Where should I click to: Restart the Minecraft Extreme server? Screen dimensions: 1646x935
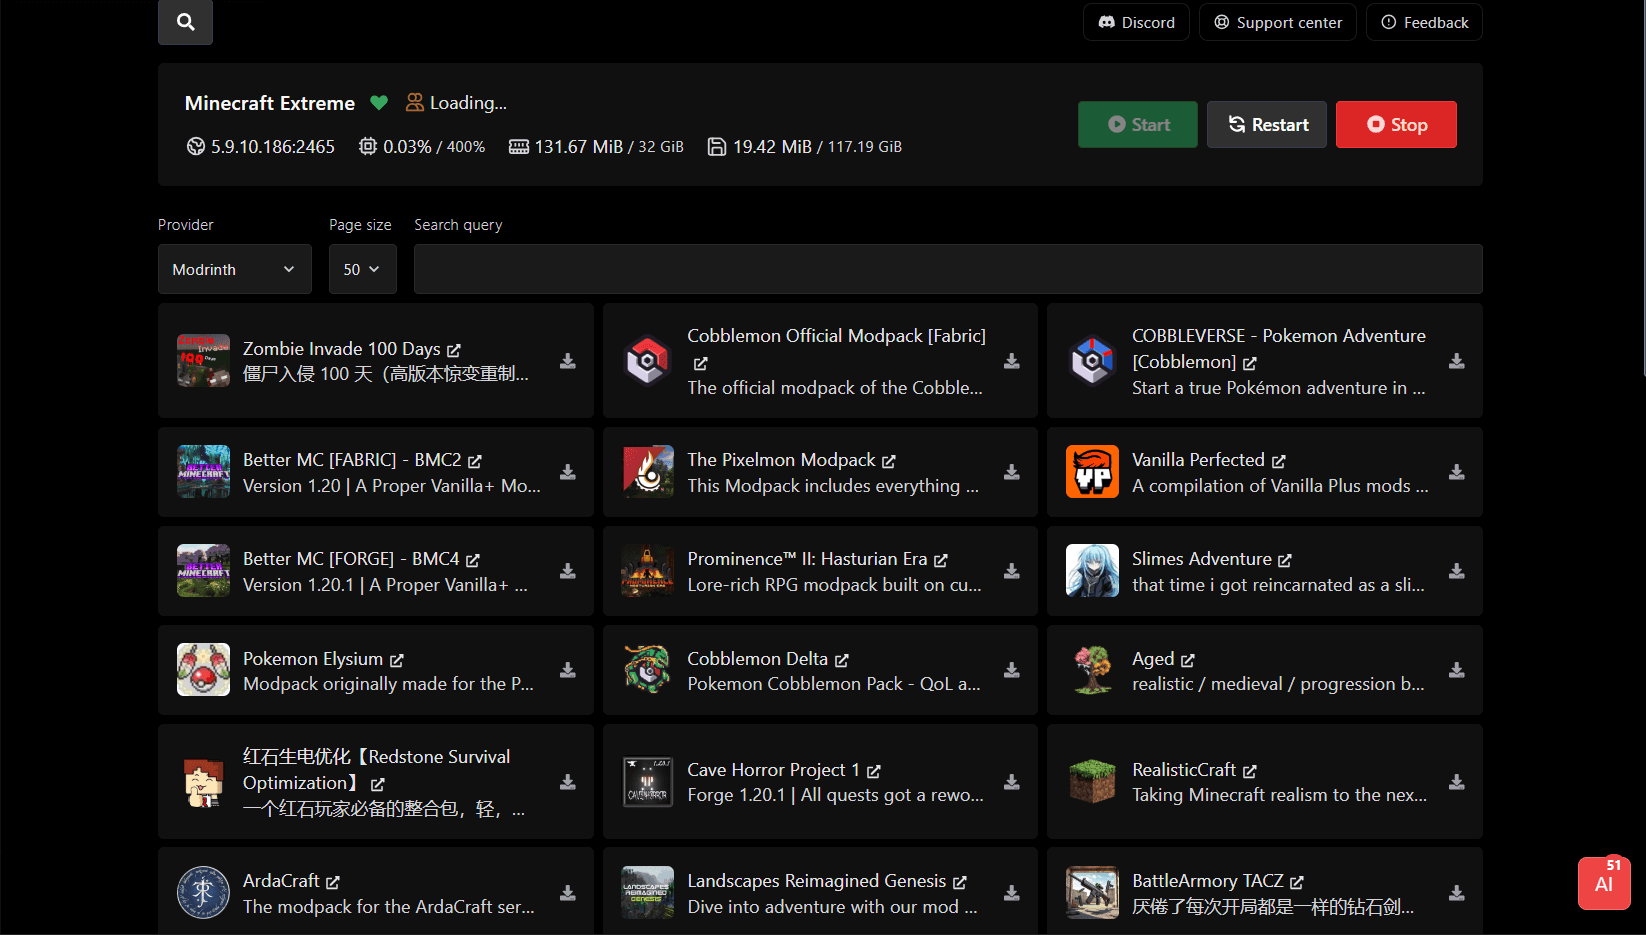pyautogui.click(x=1267, y=124)
